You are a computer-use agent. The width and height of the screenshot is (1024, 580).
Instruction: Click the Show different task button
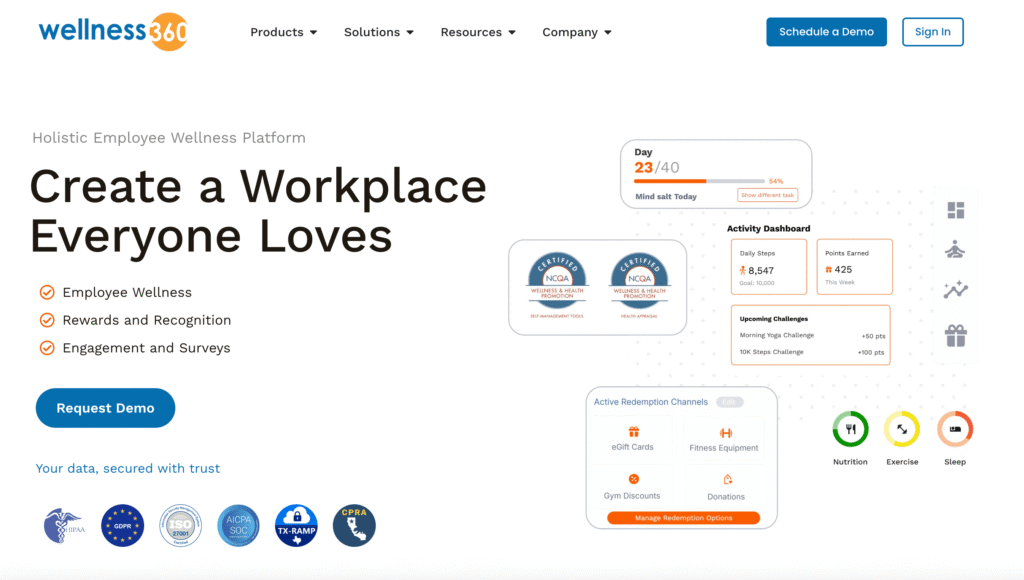[x=767, y=195]
